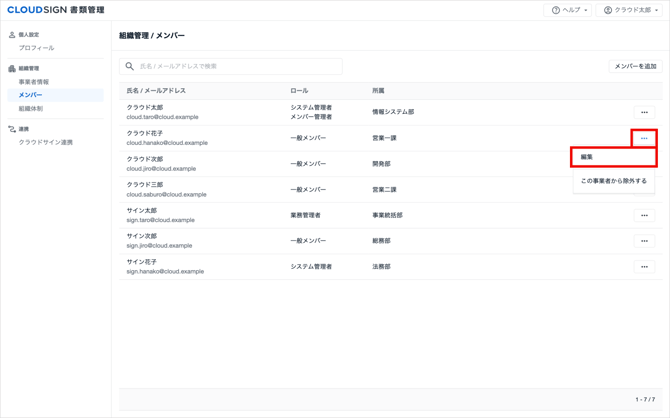Click the 所属 column header
Screen dimensions: 670x418
378,91
